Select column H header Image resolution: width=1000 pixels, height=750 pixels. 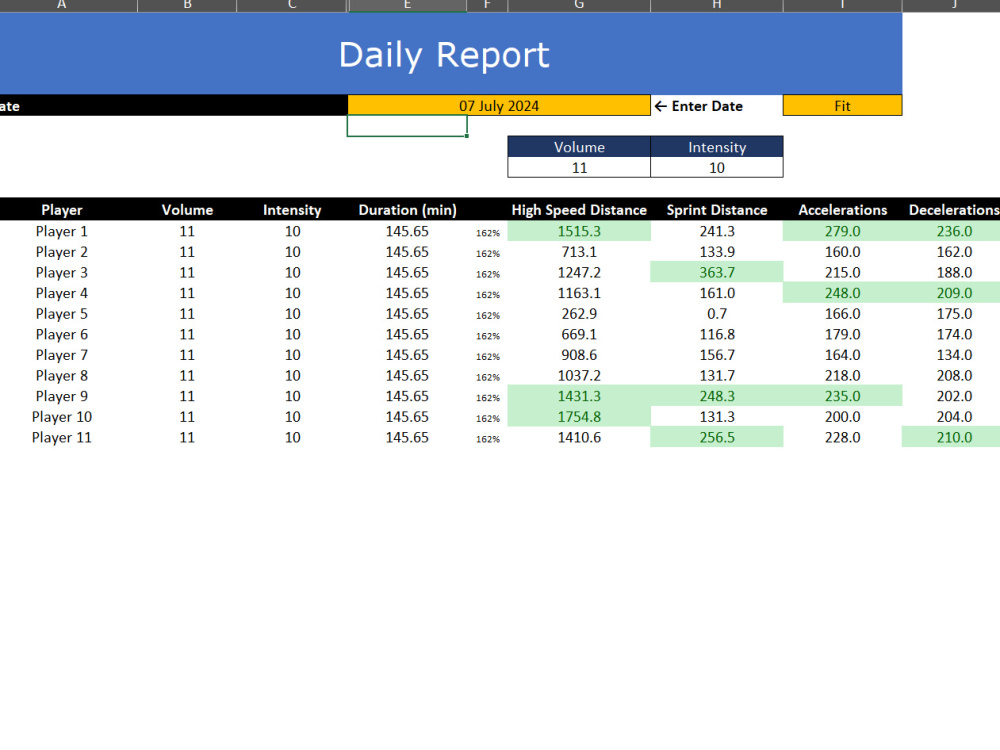[717, 5]
